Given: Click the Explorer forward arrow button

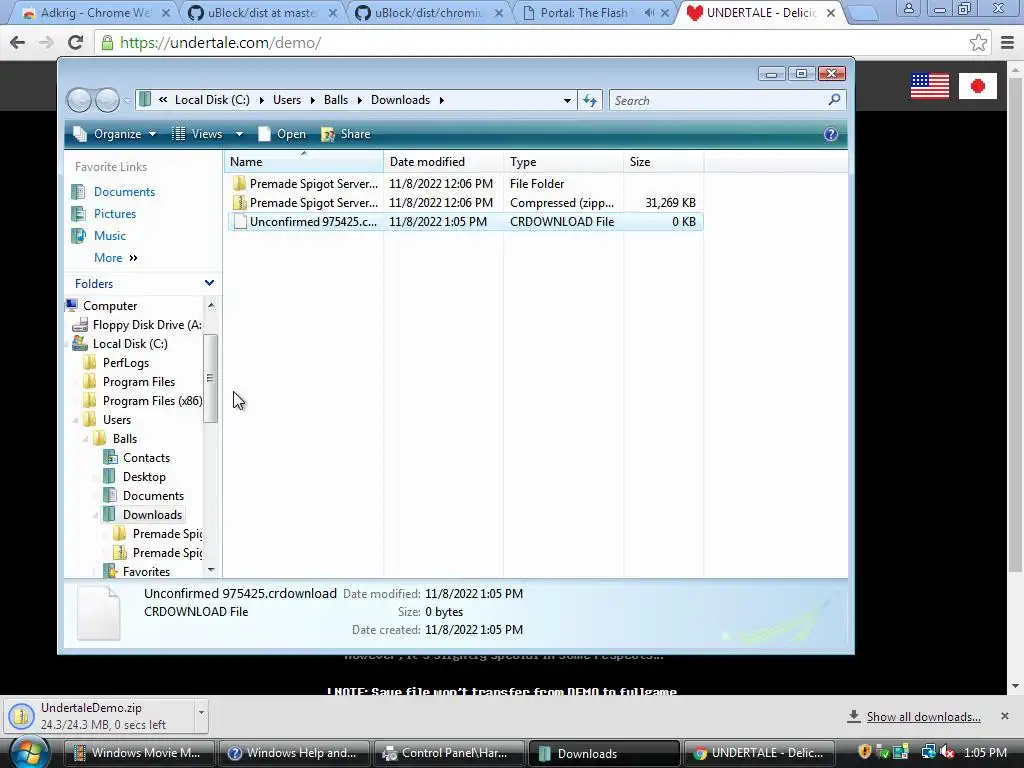Looking at the screenshot, I should click(107, 100).
